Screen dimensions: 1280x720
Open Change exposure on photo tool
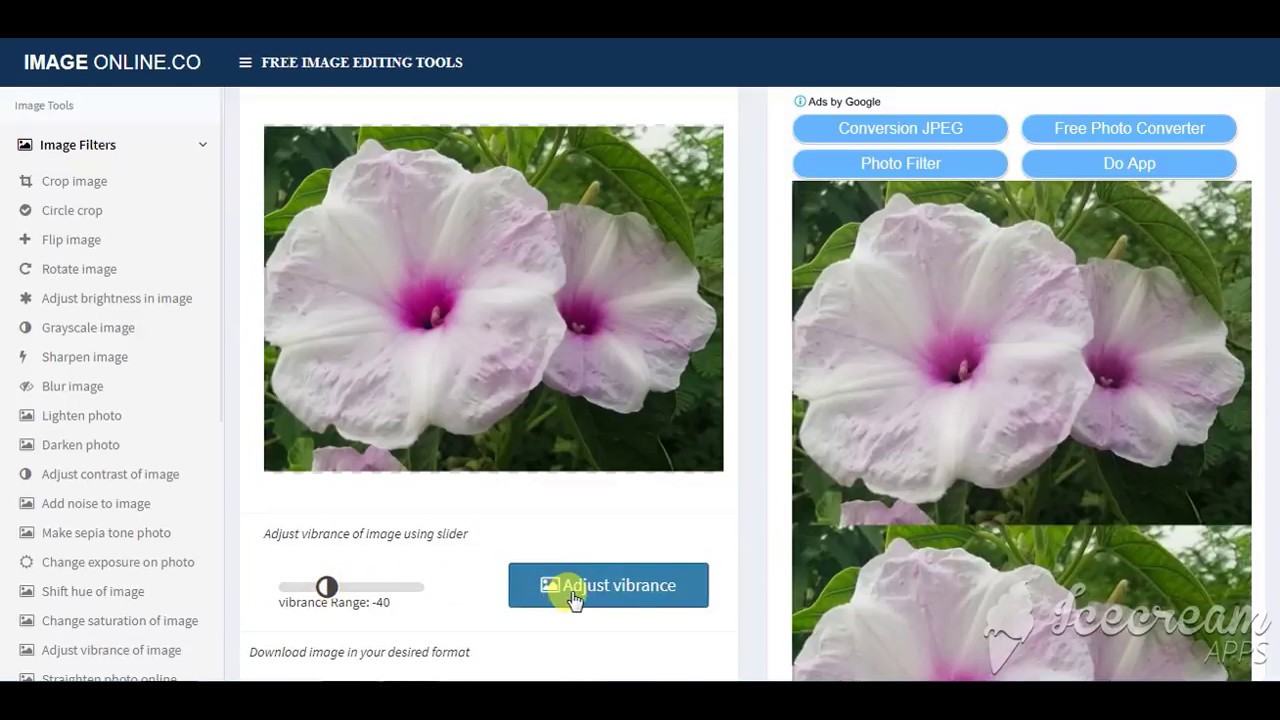[118, 562]
